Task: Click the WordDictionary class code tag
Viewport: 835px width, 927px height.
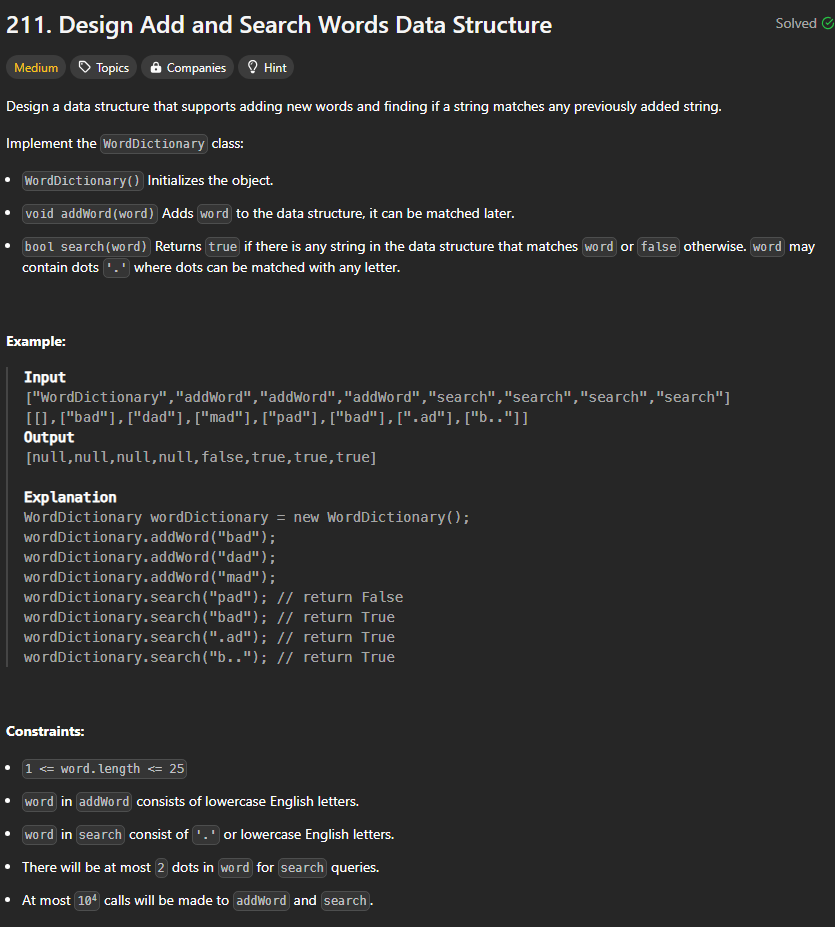Action: pos(154,144)
